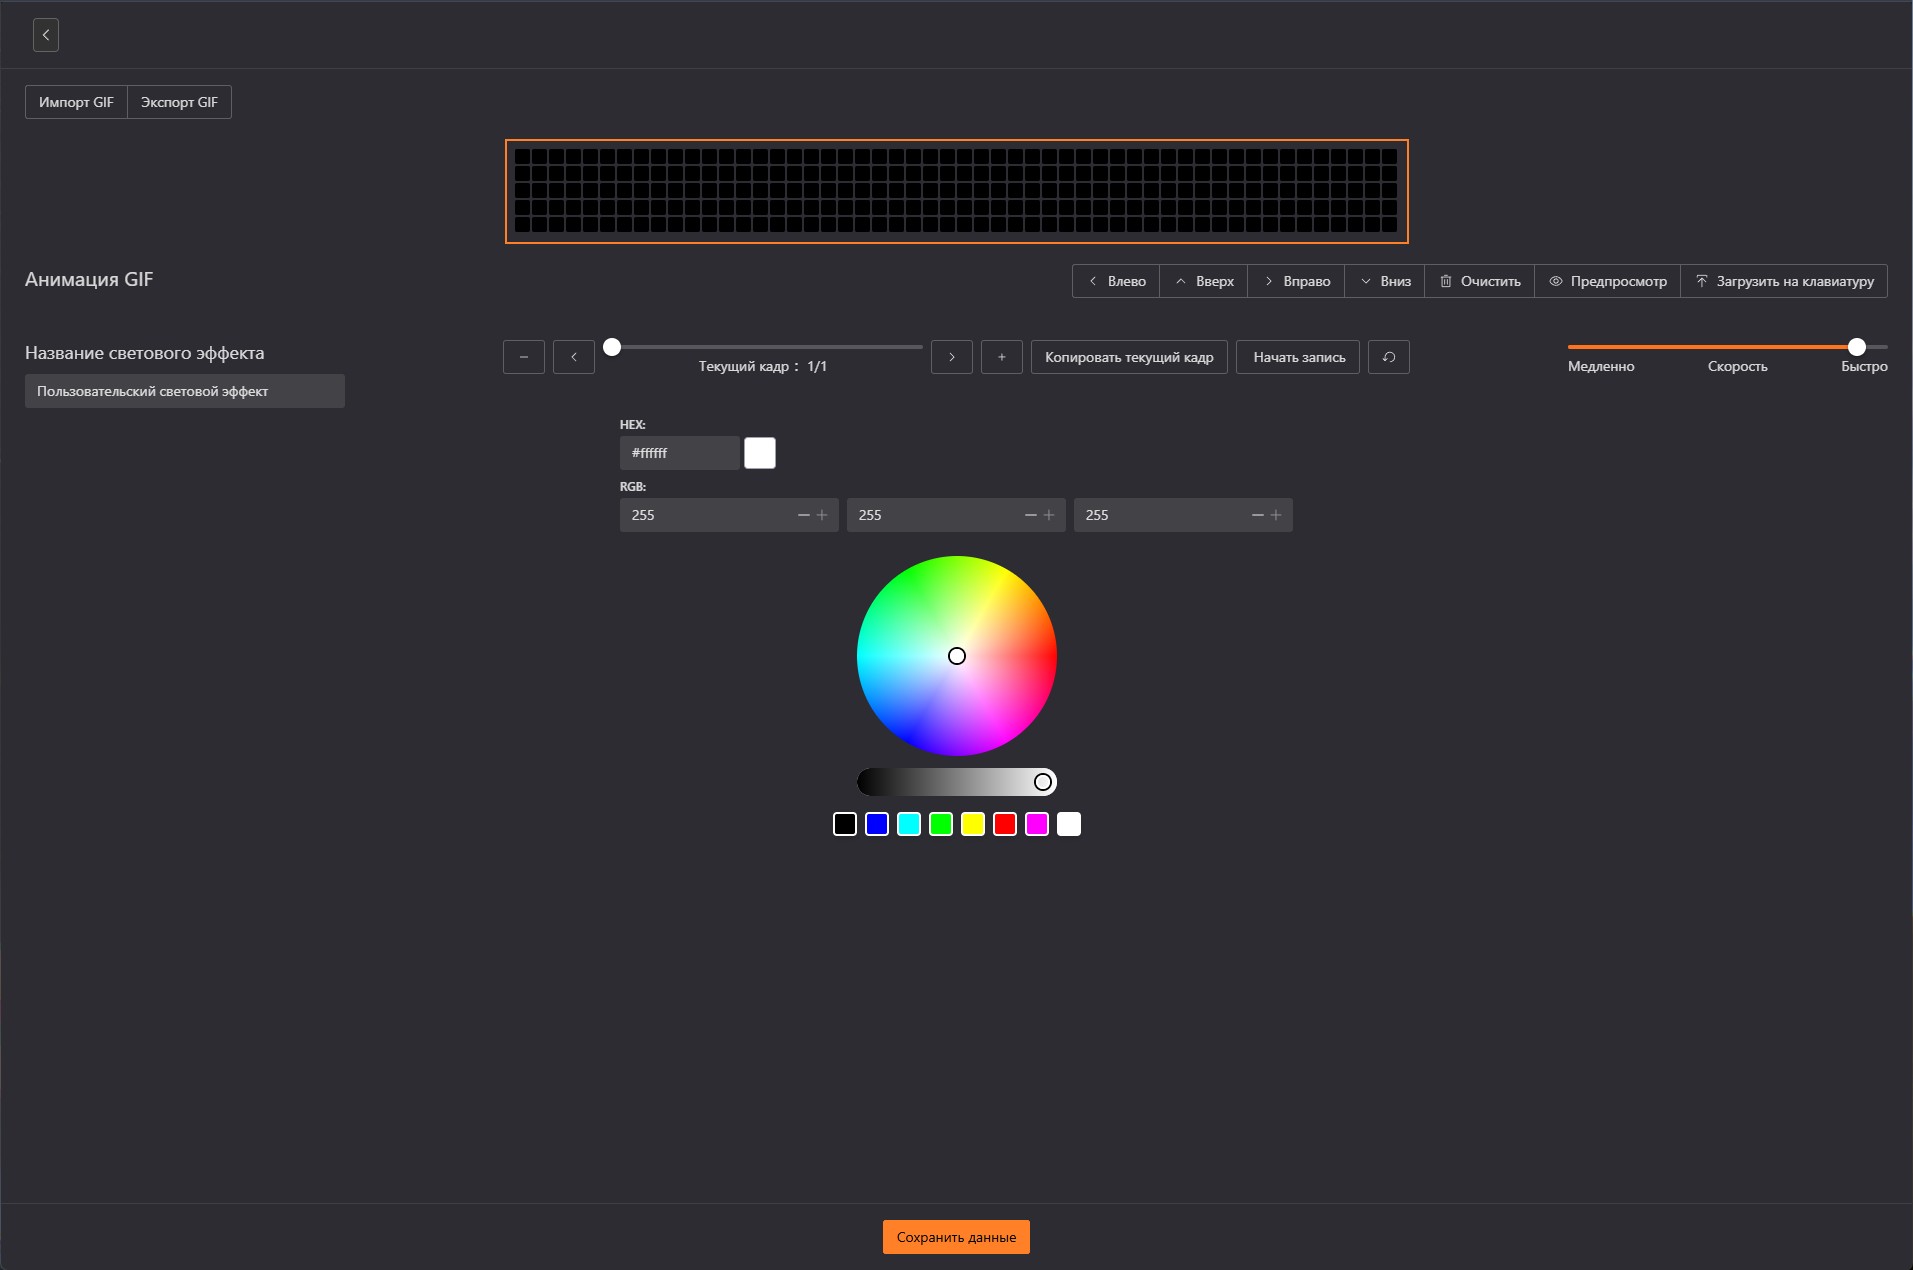Click the white preview swatch beside HEX
The height and width of the screenshot is (1270, 1913).
(760, 453)
